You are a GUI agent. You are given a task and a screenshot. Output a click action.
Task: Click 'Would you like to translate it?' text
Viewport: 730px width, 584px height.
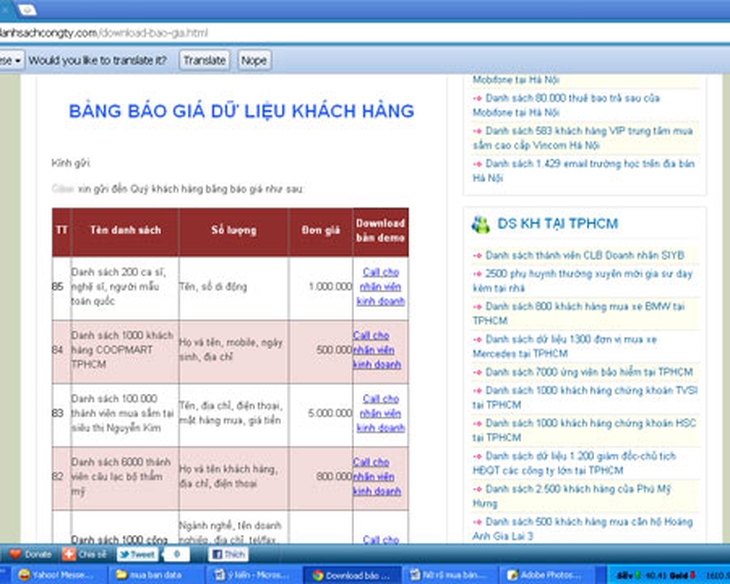click(97, 61)
